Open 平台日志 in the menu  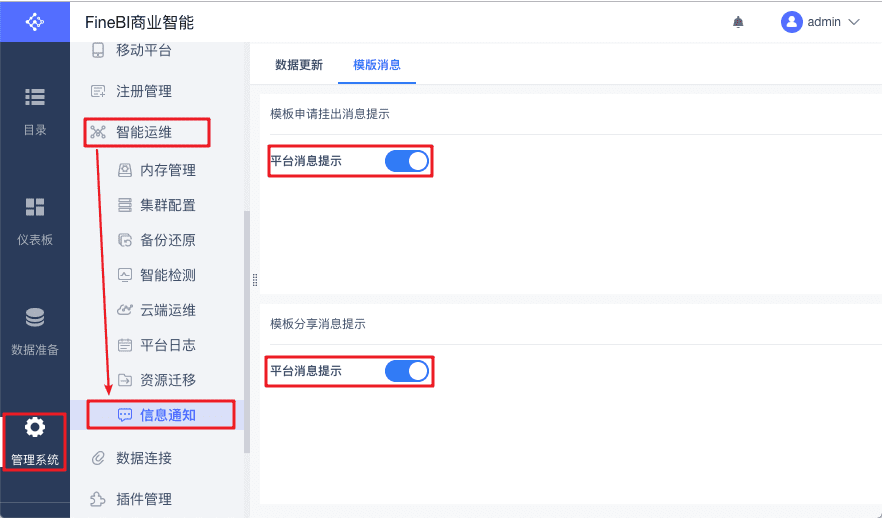[167, 345]
